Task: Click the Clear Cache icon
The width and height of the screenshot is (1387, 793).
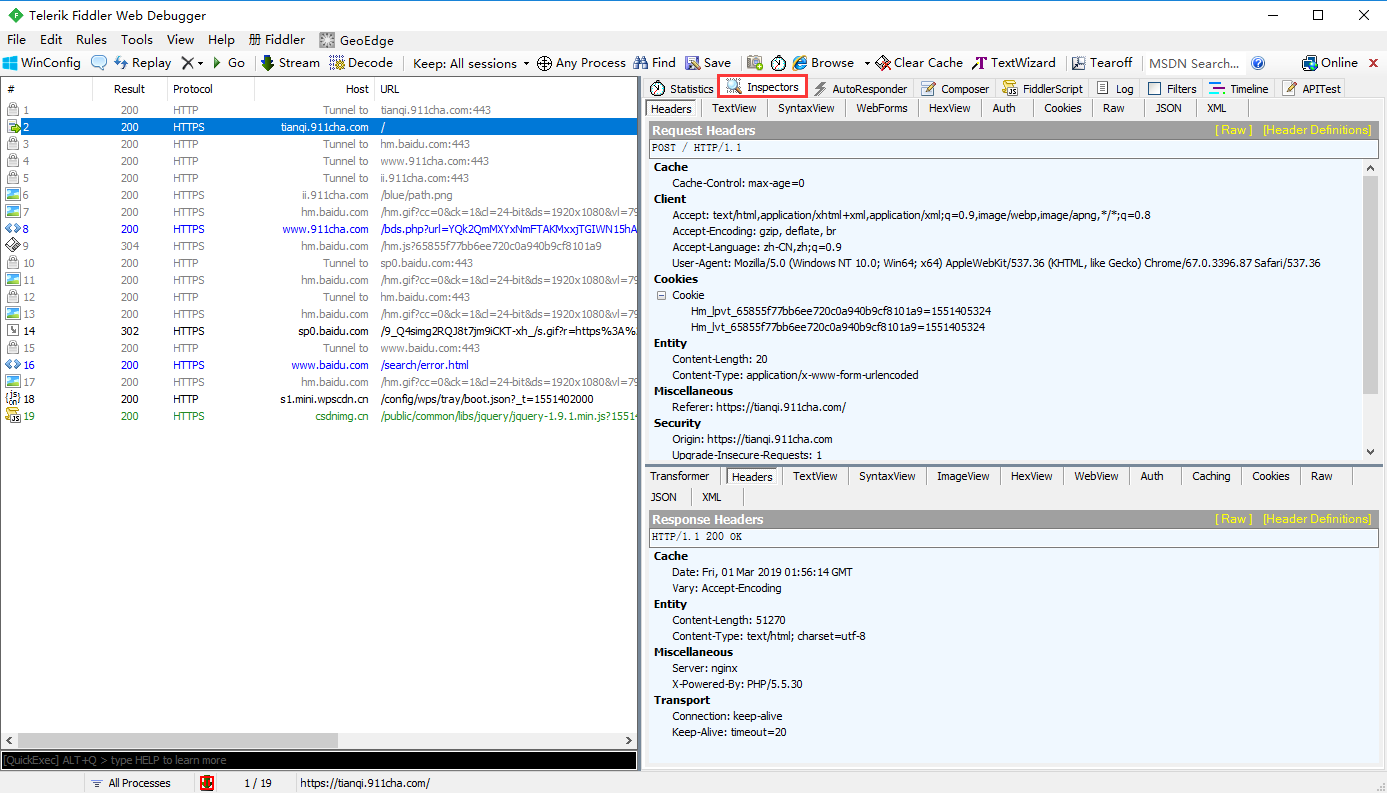Action: click(x=917, y=62)
